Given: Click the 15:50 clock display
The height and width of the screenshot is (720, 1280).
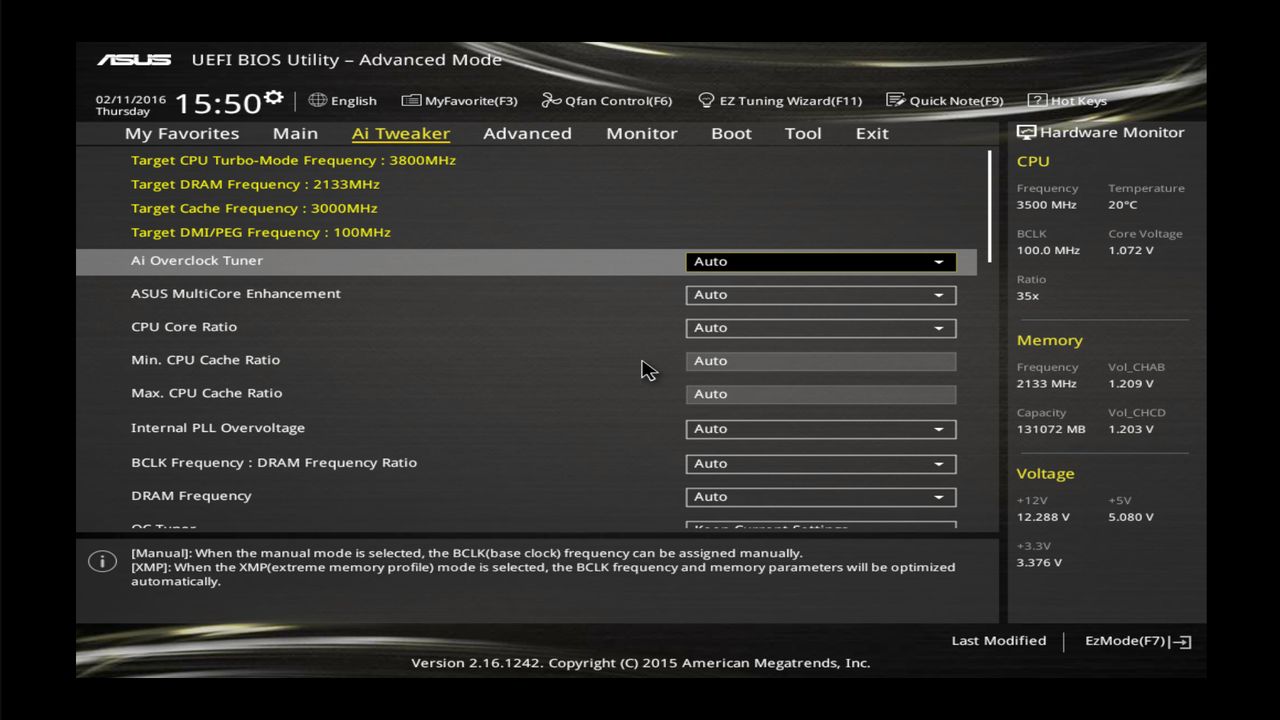Looking at the screenshot, I should [x=218, y=103].
